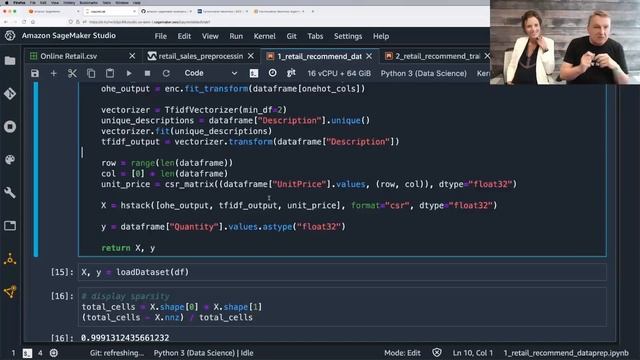Close the retail_sales_preprocessin tab
This screenshot has width=640, height=360.
tap(251, 56)
